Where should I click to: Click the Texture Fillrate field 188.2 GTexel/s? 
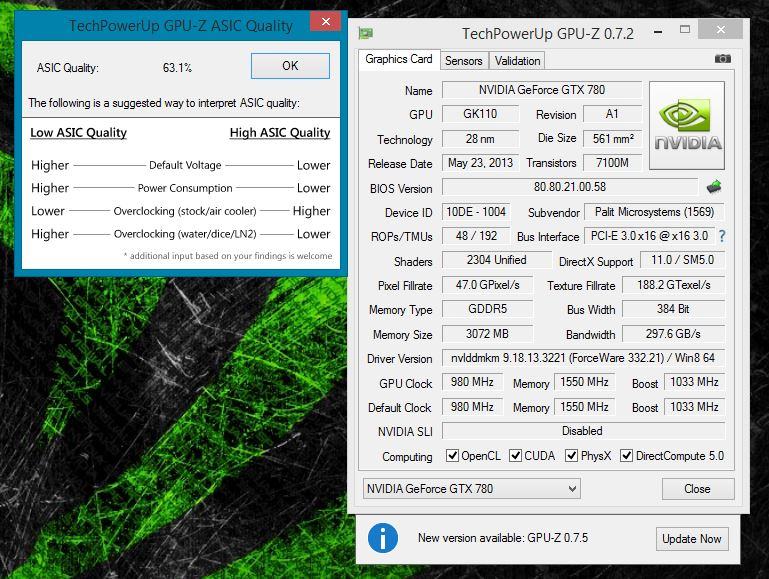coord(673,285)
